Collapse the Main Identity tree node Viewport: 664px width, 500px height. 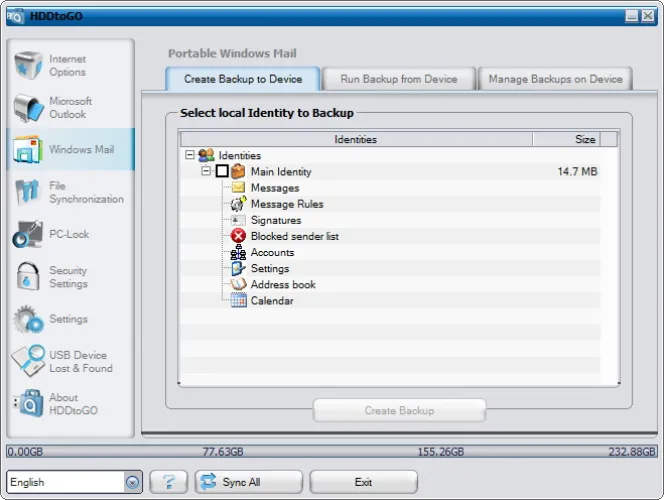point(206,171)
